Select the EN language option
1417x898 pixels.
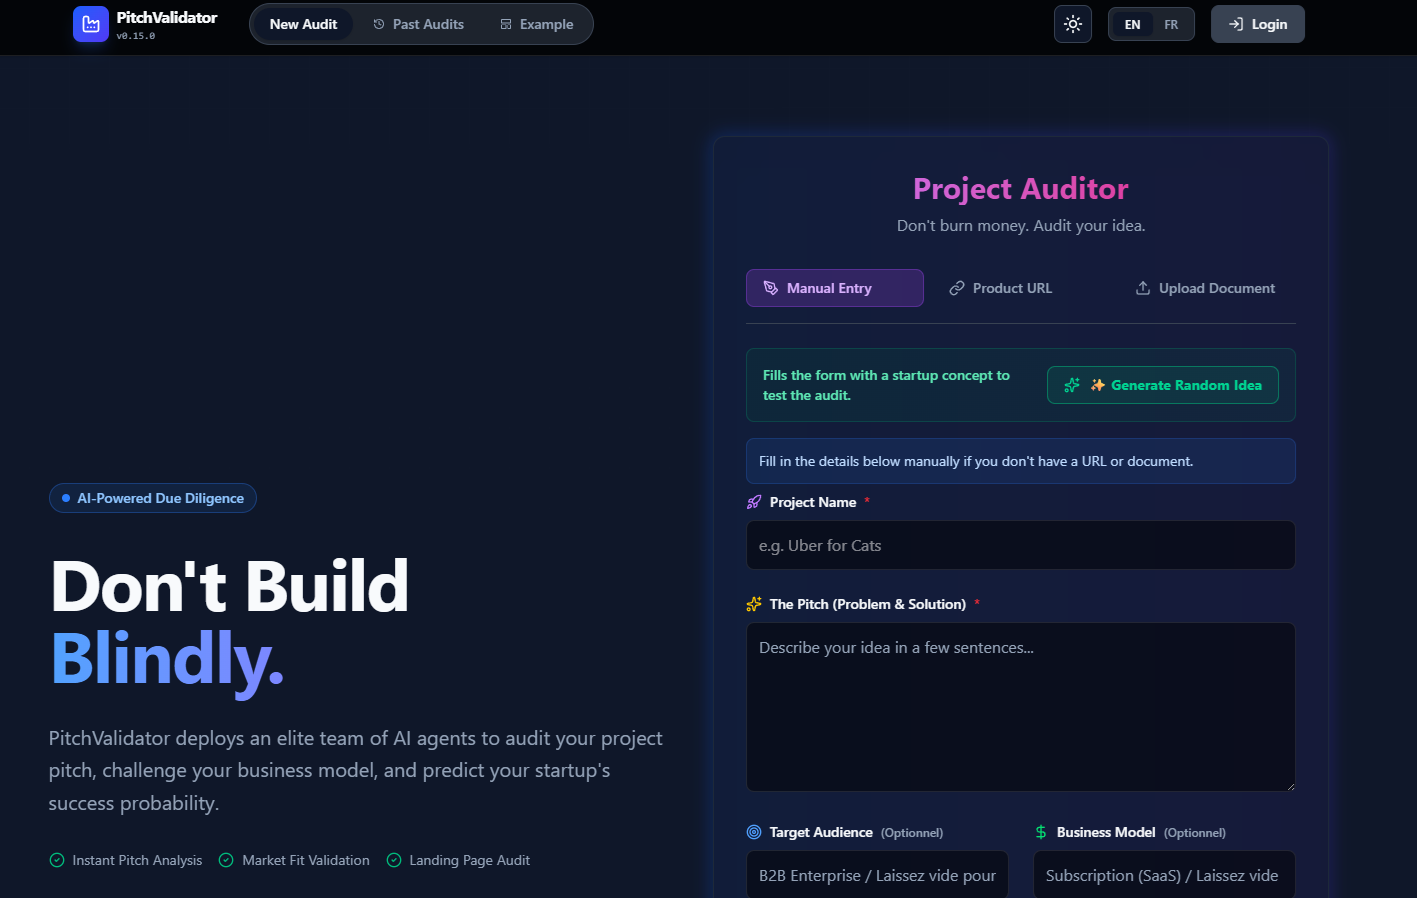pyautogui.click(x=1132, y=23)
